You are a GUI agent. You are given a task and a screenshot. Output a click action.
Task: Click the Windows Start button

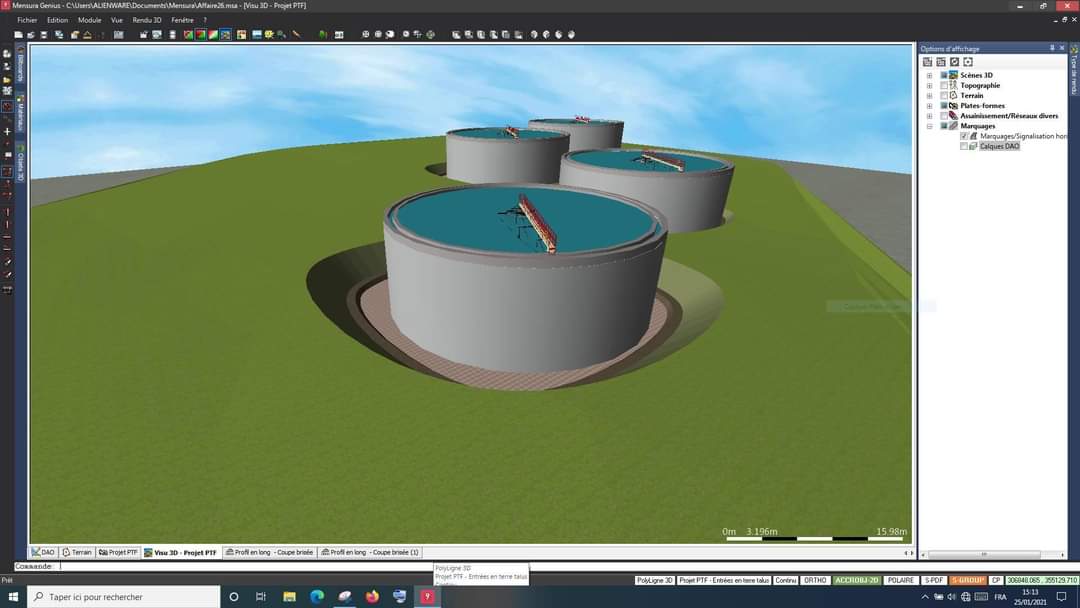[x=13, y=596]
